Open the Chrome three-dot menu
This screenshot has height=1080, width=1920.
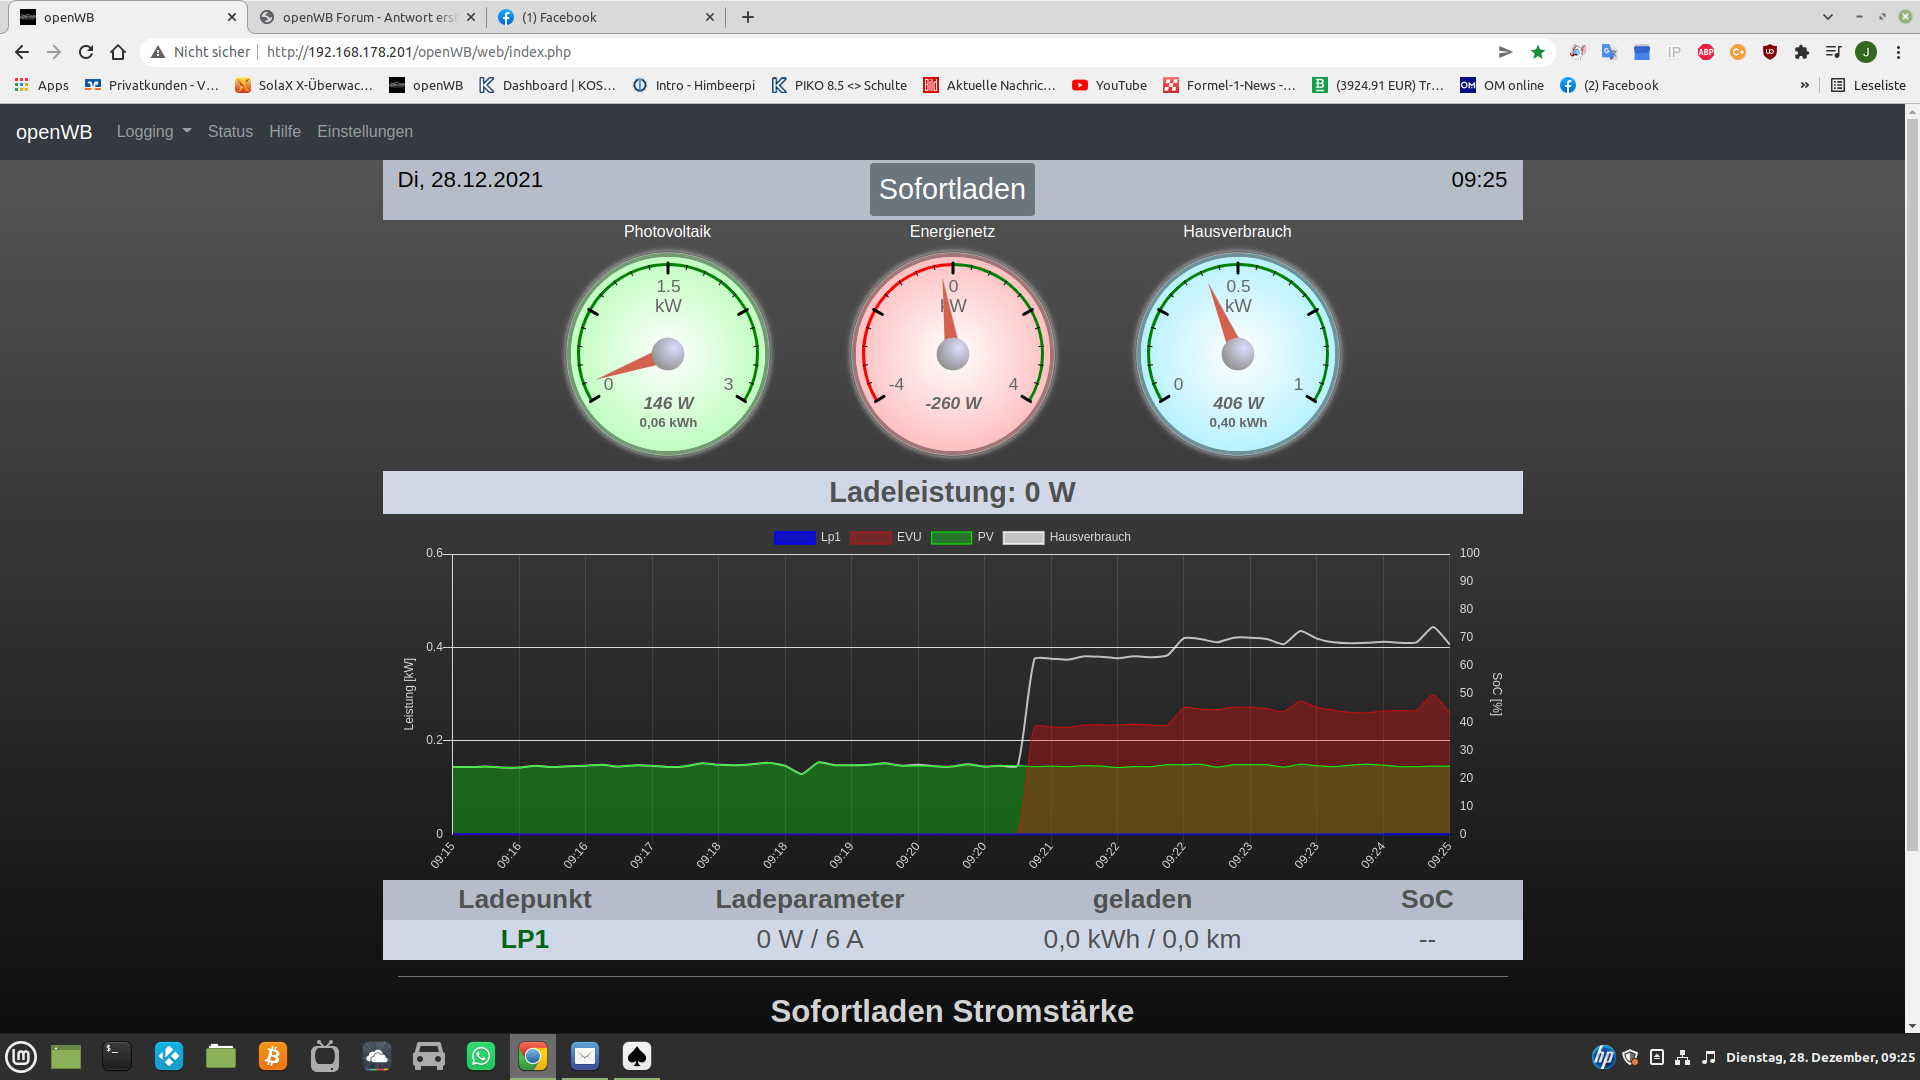tap(1898, 52)
